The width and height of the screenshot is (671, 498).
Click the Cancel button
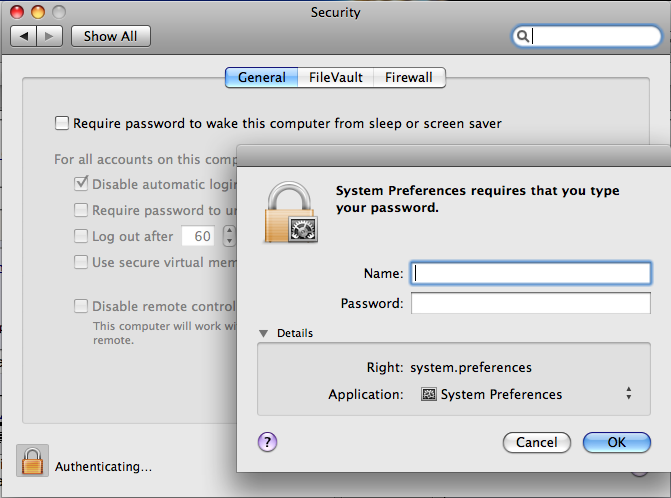tap(537, 442)
